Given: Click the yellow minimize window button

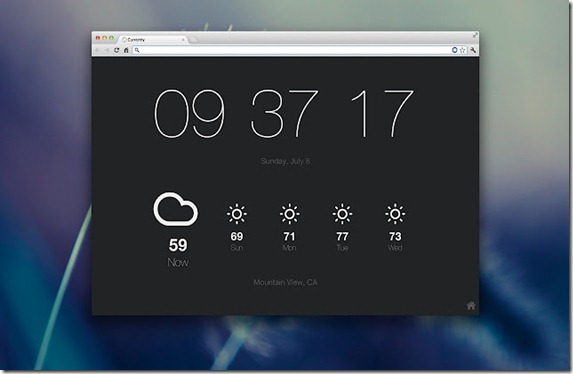Looking at the screenshot, I should pyautogui.click(x=105, y=38).
